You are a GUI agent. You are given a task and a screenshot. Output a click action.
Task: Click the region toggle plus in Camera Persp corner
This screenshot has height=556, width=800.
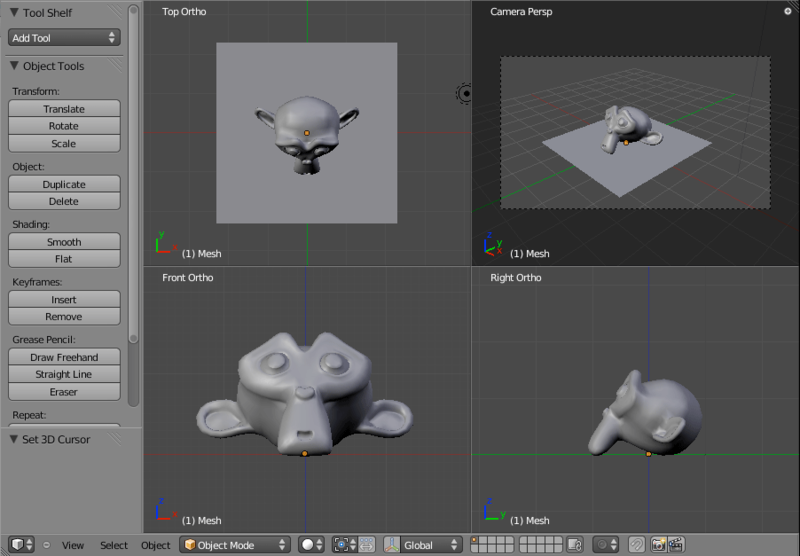point(788,11)
